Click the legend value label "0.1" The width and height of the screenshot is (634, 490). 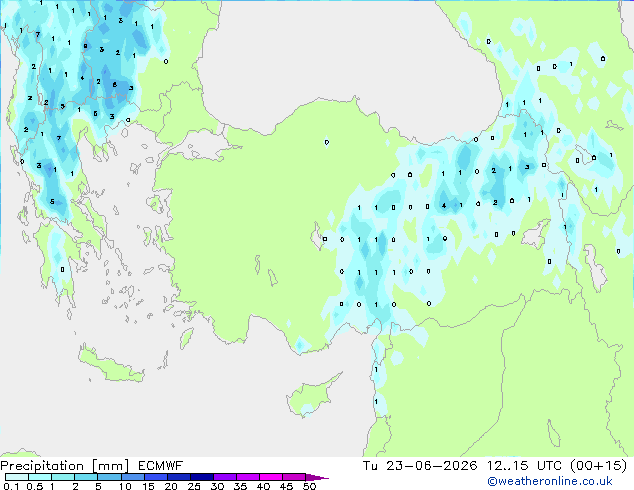click(11, 486)
